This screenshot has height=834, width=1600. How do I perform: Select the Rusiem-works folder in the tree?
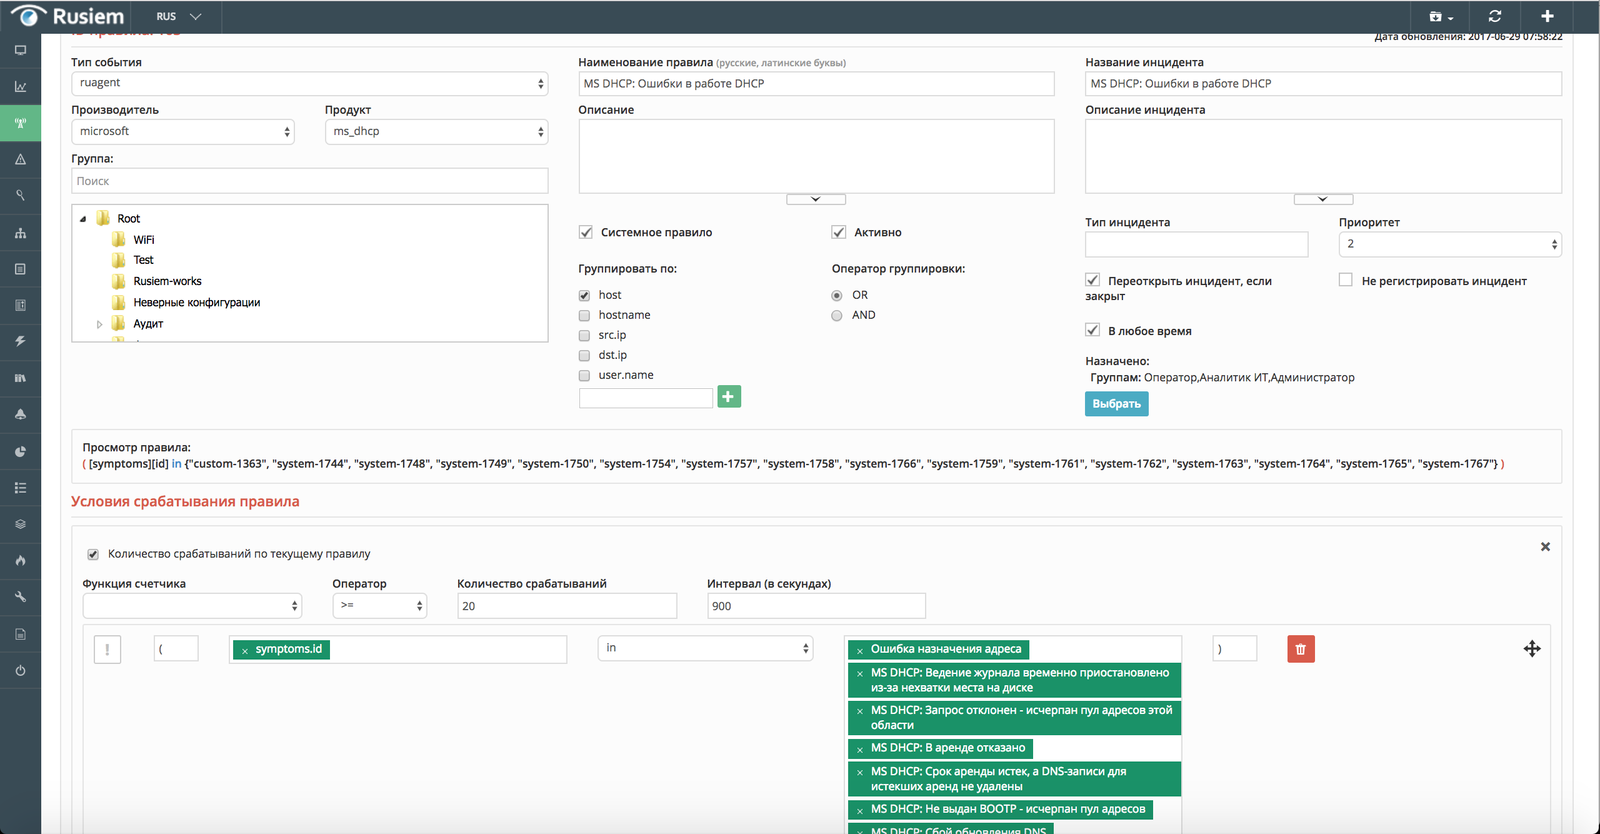(167, 282)
